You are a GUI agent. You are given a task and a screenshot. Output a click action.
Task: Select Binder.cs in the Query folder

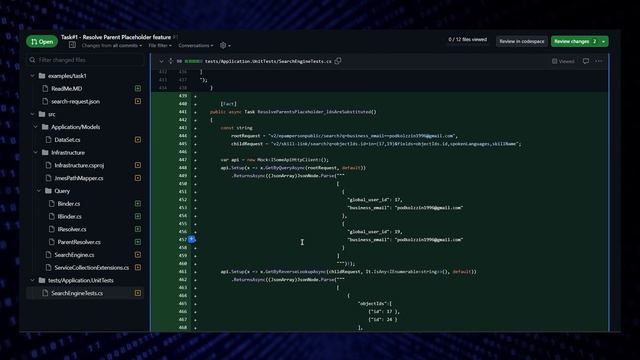(x=69, y=204)
